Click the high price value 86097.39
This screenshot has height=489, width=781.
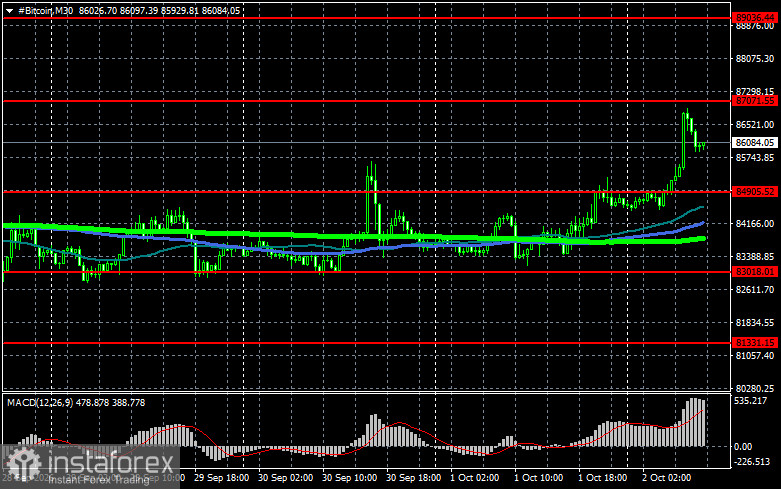(138, 10)
